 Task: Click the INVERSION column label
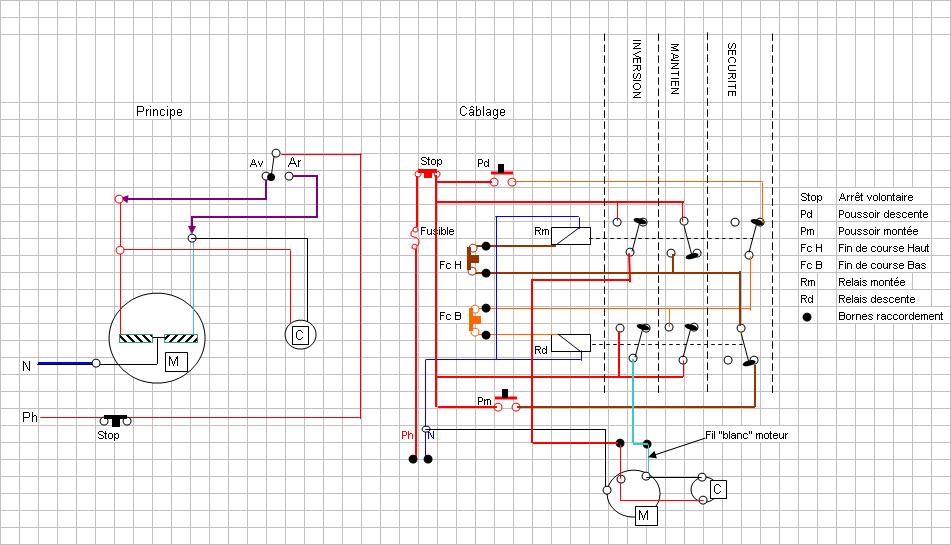(x=637, y=69)
